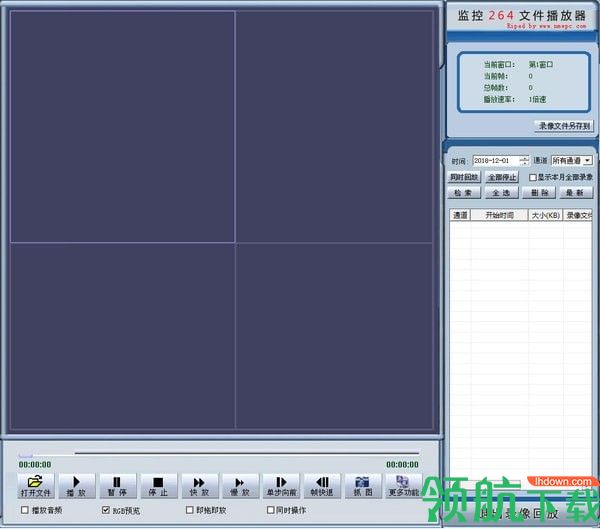Click the date spinner down arrow
Viewport: 600px width, 529px height.
click(x=524, y=163)
